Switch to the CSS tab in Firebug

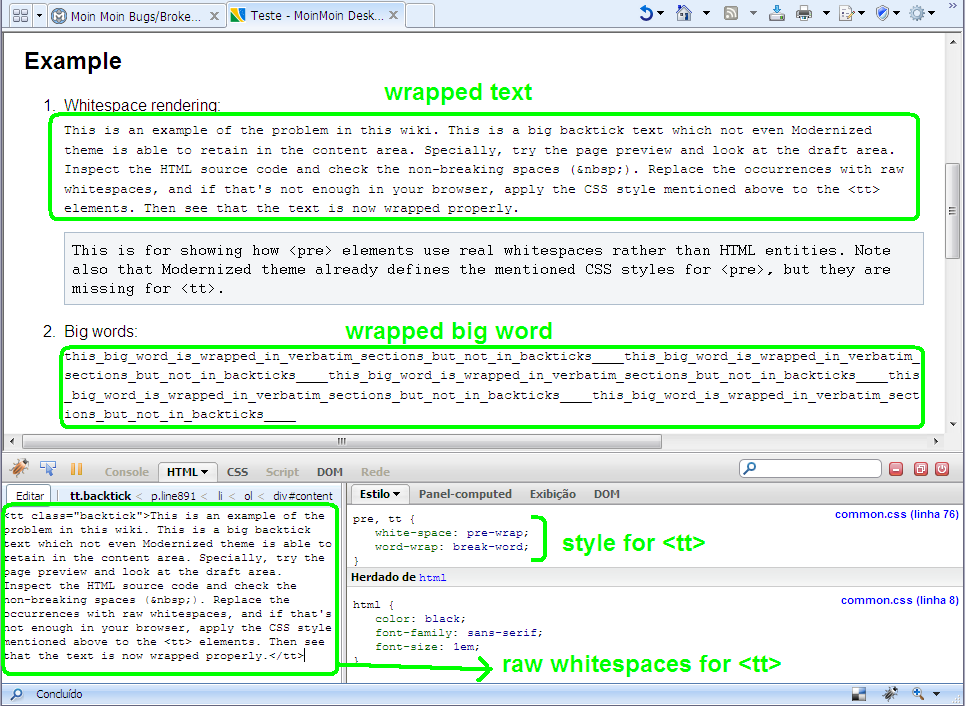click(237, 472)
